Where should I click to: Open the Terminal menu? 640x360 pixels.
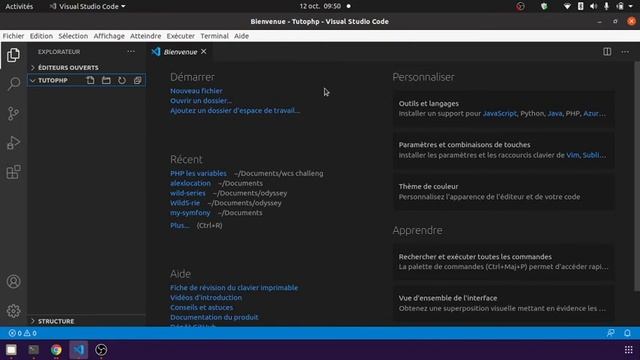[x=214, y=36]
